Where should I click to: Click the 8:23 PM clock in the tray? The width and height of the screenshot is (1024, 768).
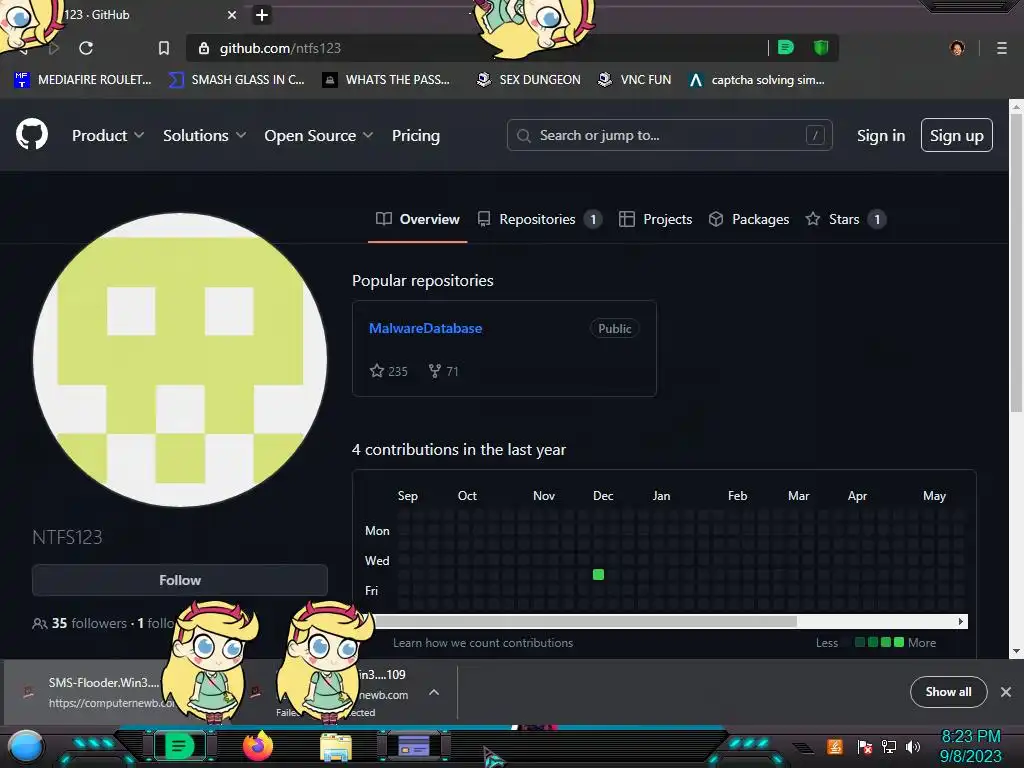(x=970, y=736)
